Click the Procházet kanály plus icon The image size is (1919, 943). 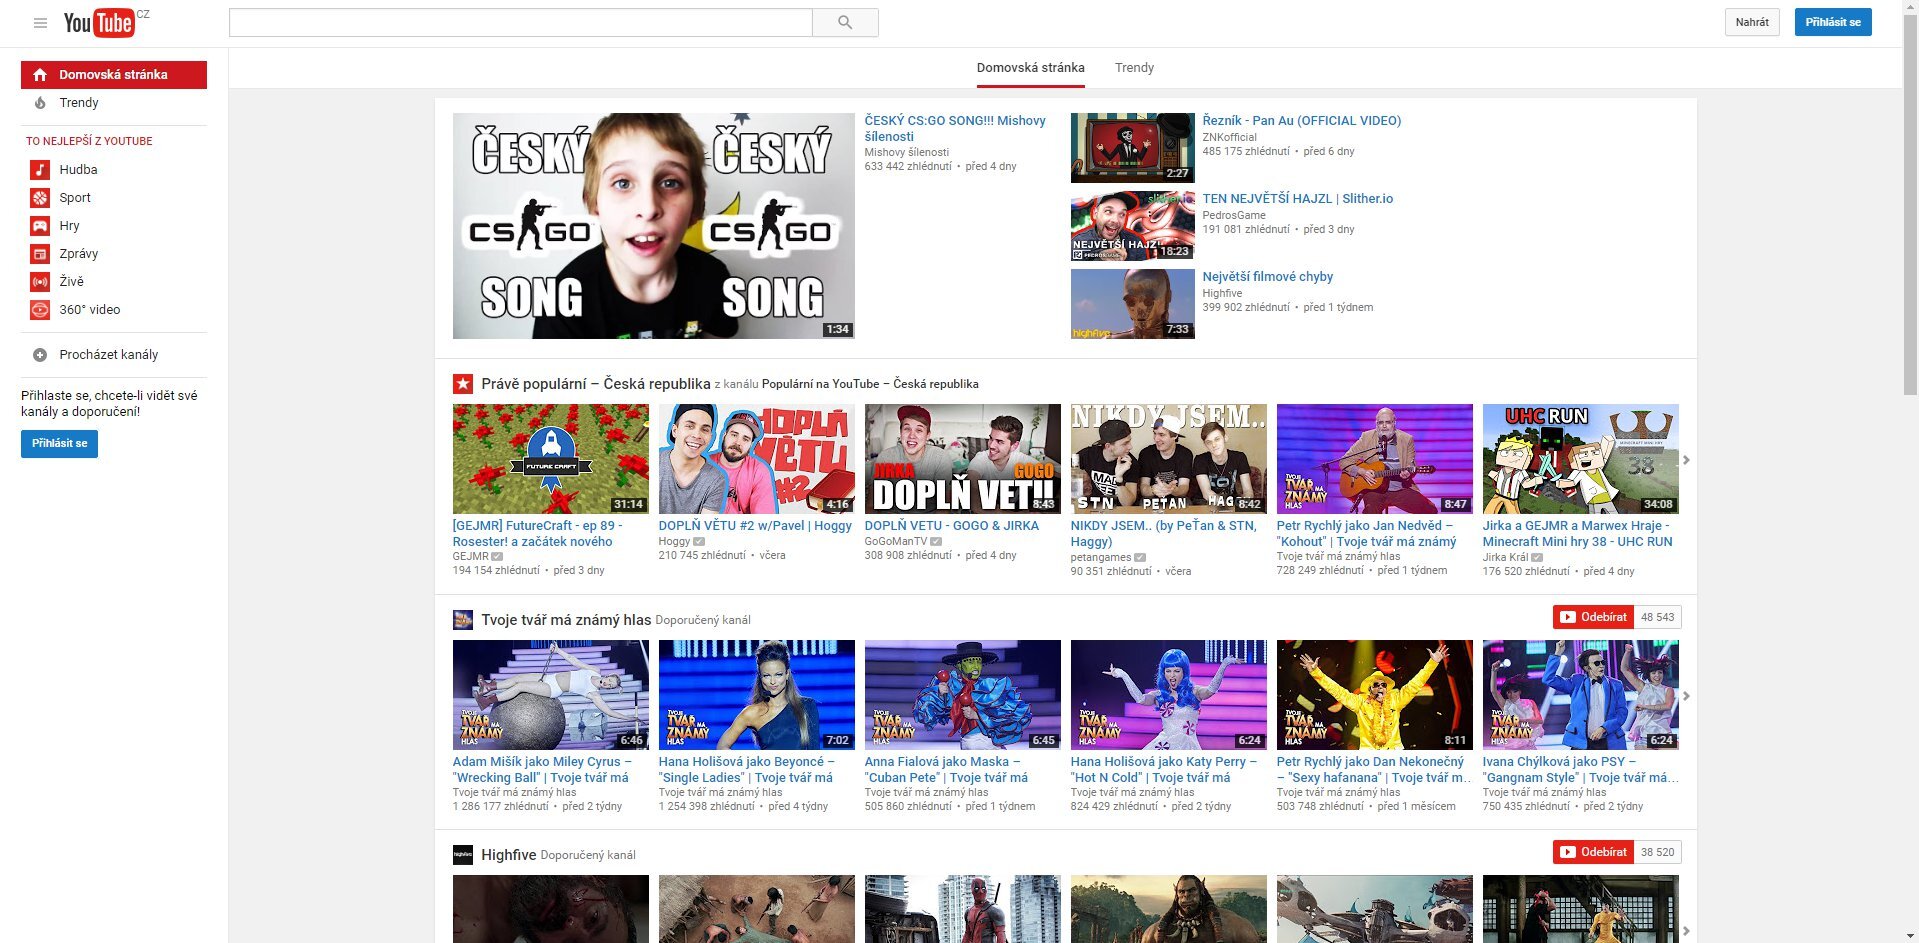[39, 354]
